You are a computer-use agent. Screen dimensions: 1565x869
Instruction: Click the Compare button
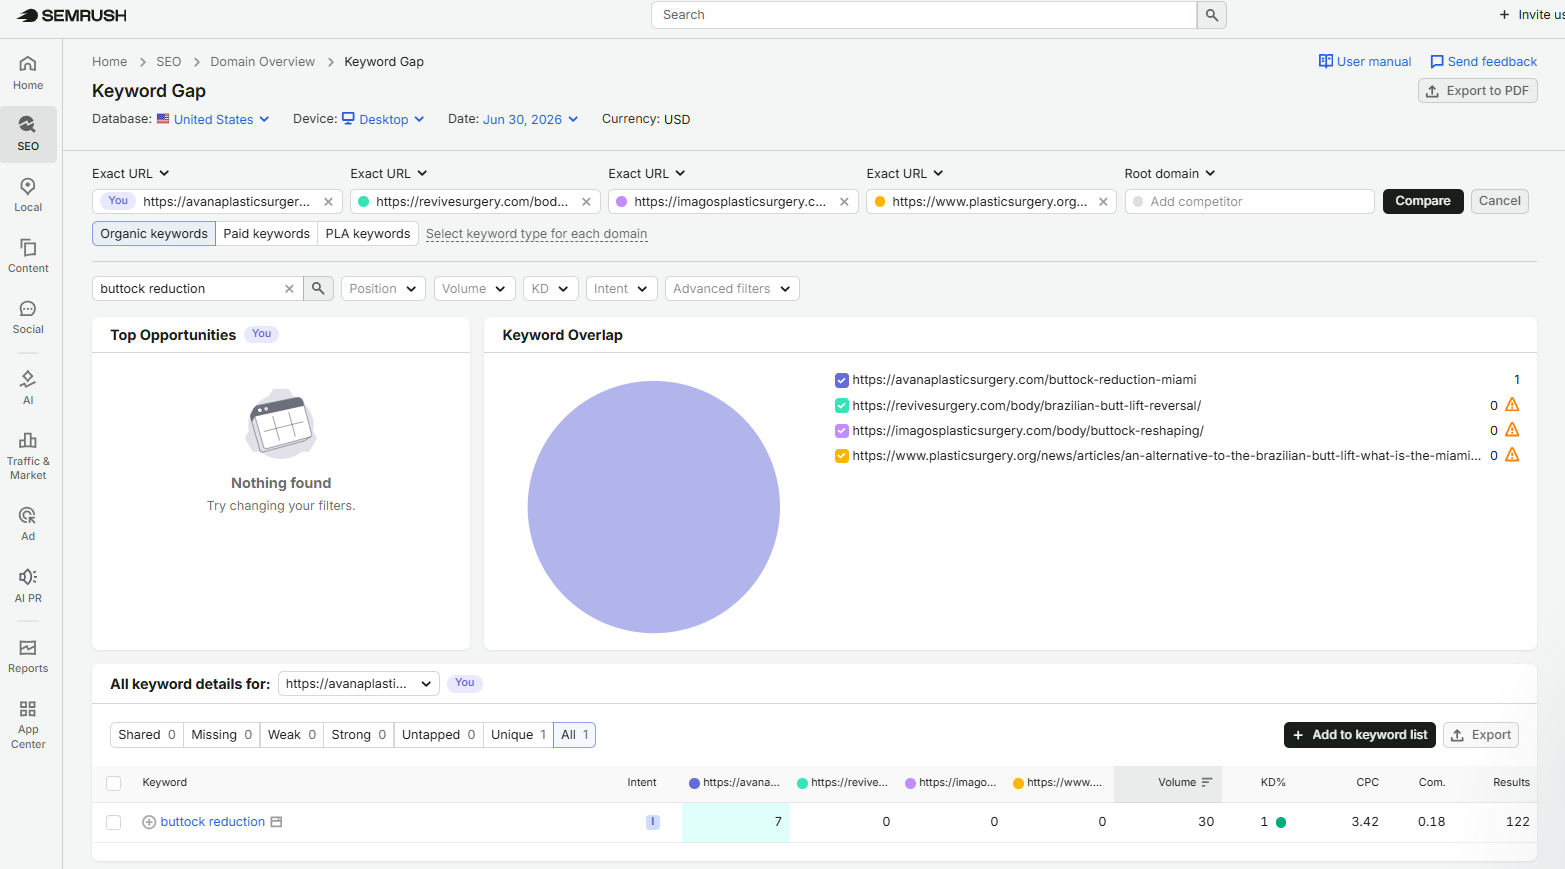coord(1423,201)
